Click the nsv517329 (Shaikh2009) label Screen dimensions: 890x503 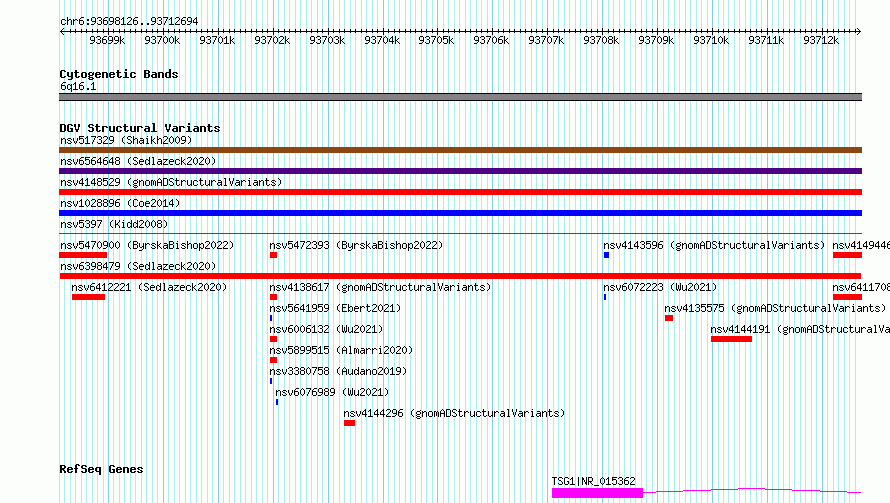pos(126,140)
